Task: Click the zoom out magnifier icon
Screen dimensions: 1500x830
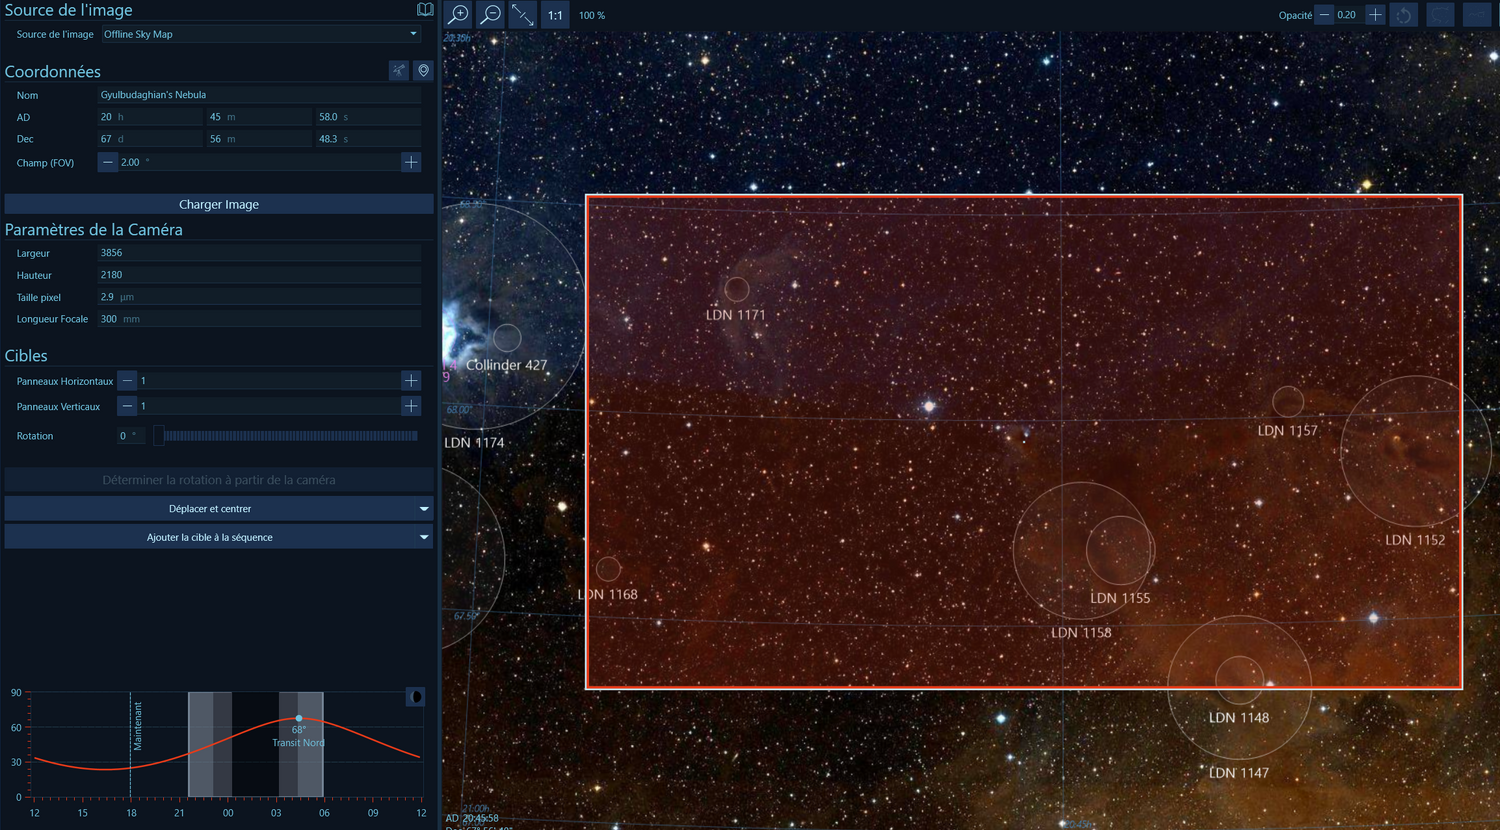Action: pyautogui.click(x=491, y=15)
